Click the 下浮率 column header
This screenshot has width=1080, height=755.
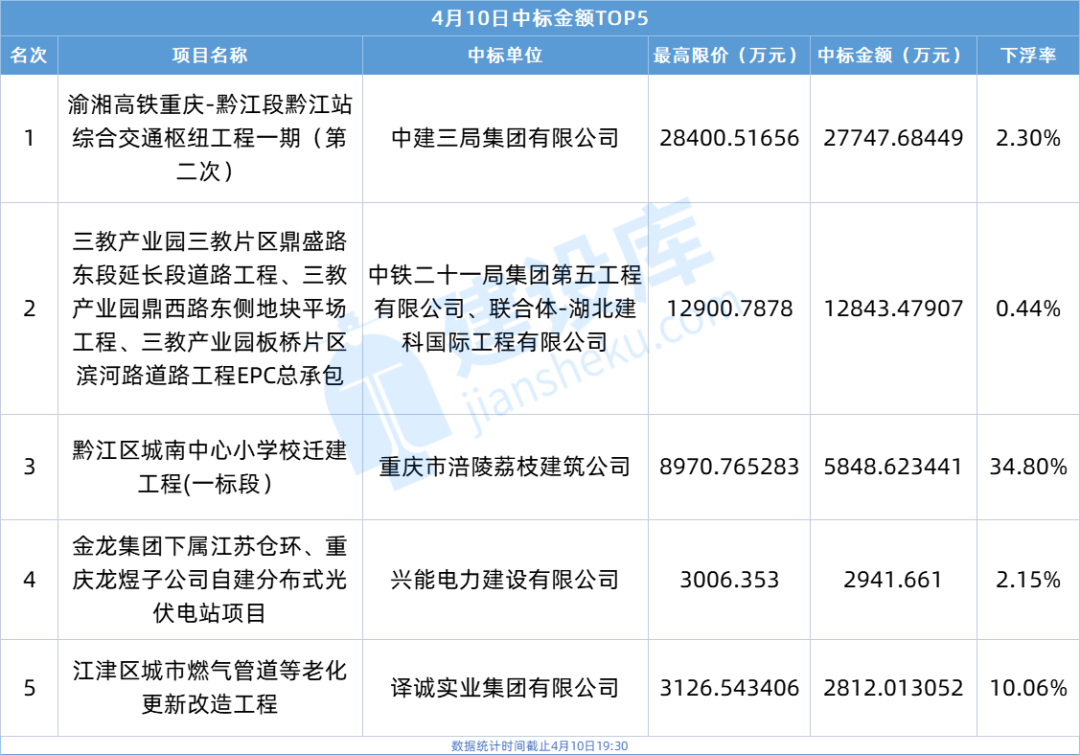pyautogui.click(x=1028, y=55)
